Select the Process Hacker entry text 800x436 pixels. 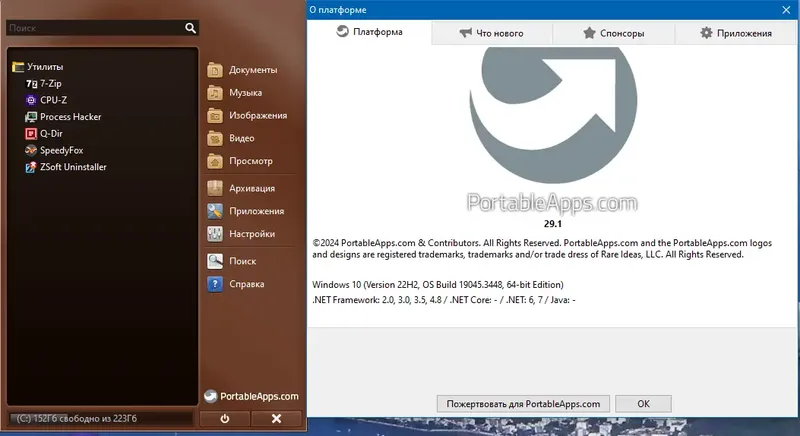[71, 117]
